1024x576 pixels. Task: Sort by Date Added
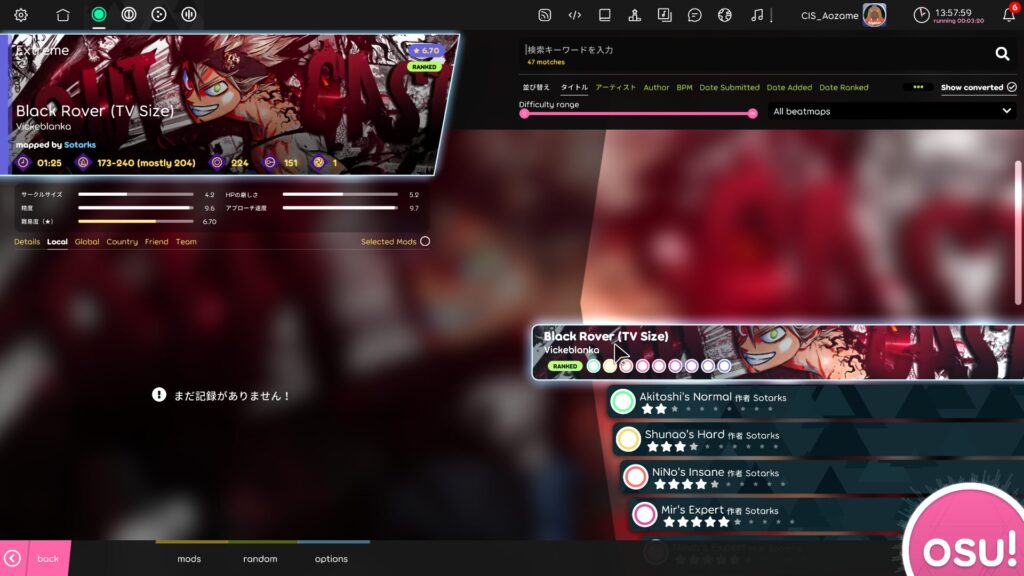pos(790,88)
